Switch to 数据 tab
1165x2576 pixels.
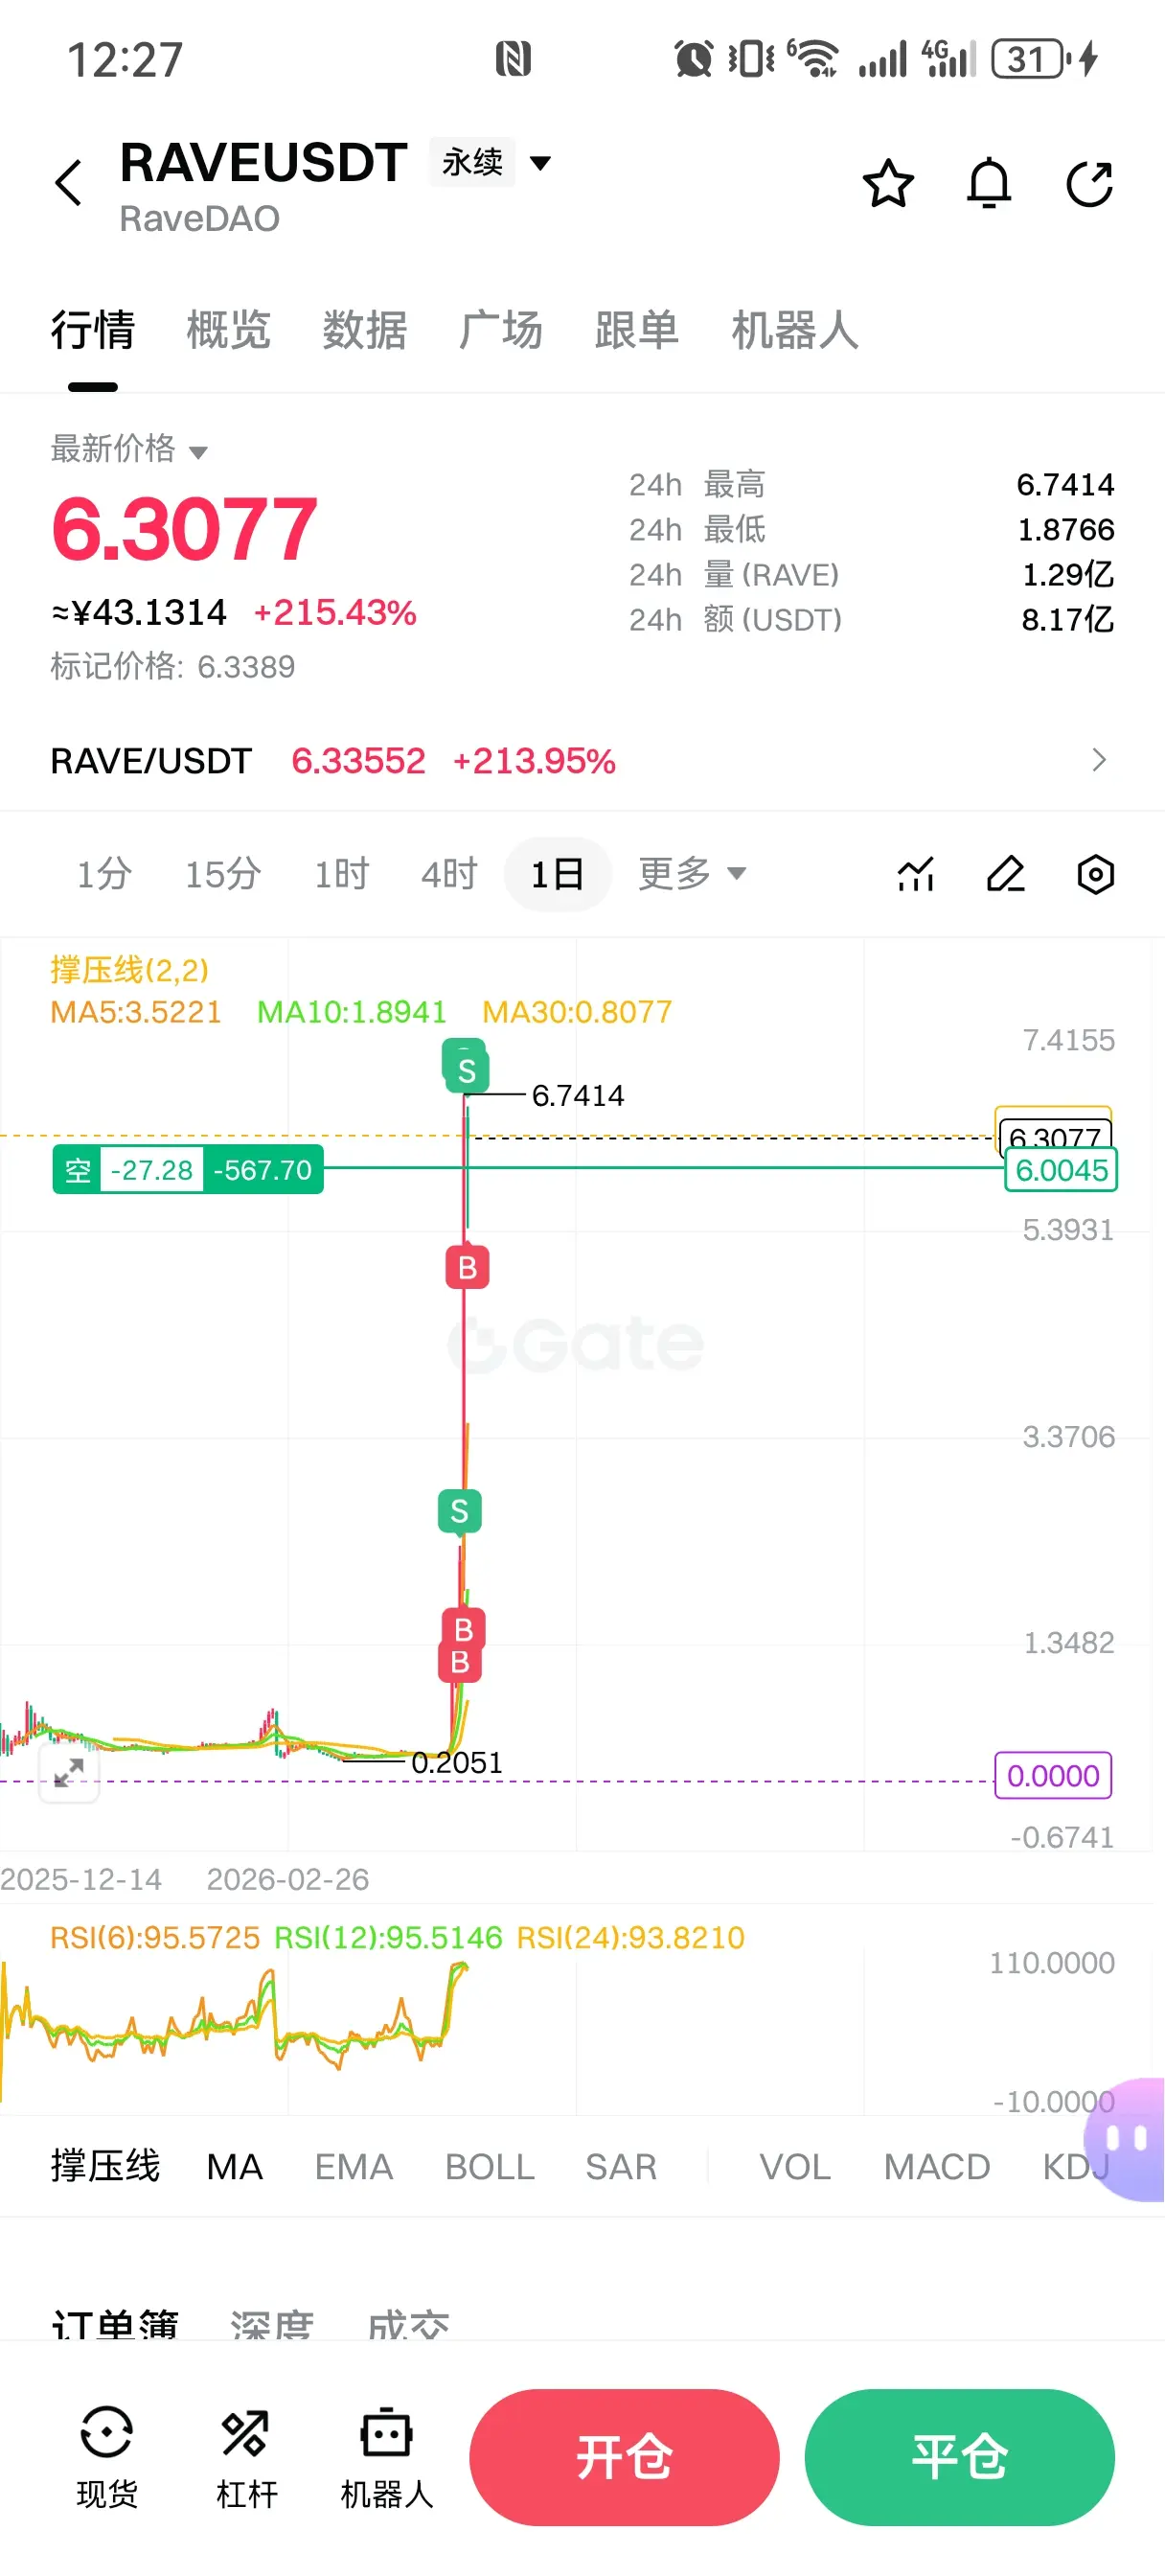(x=365, y=329)
